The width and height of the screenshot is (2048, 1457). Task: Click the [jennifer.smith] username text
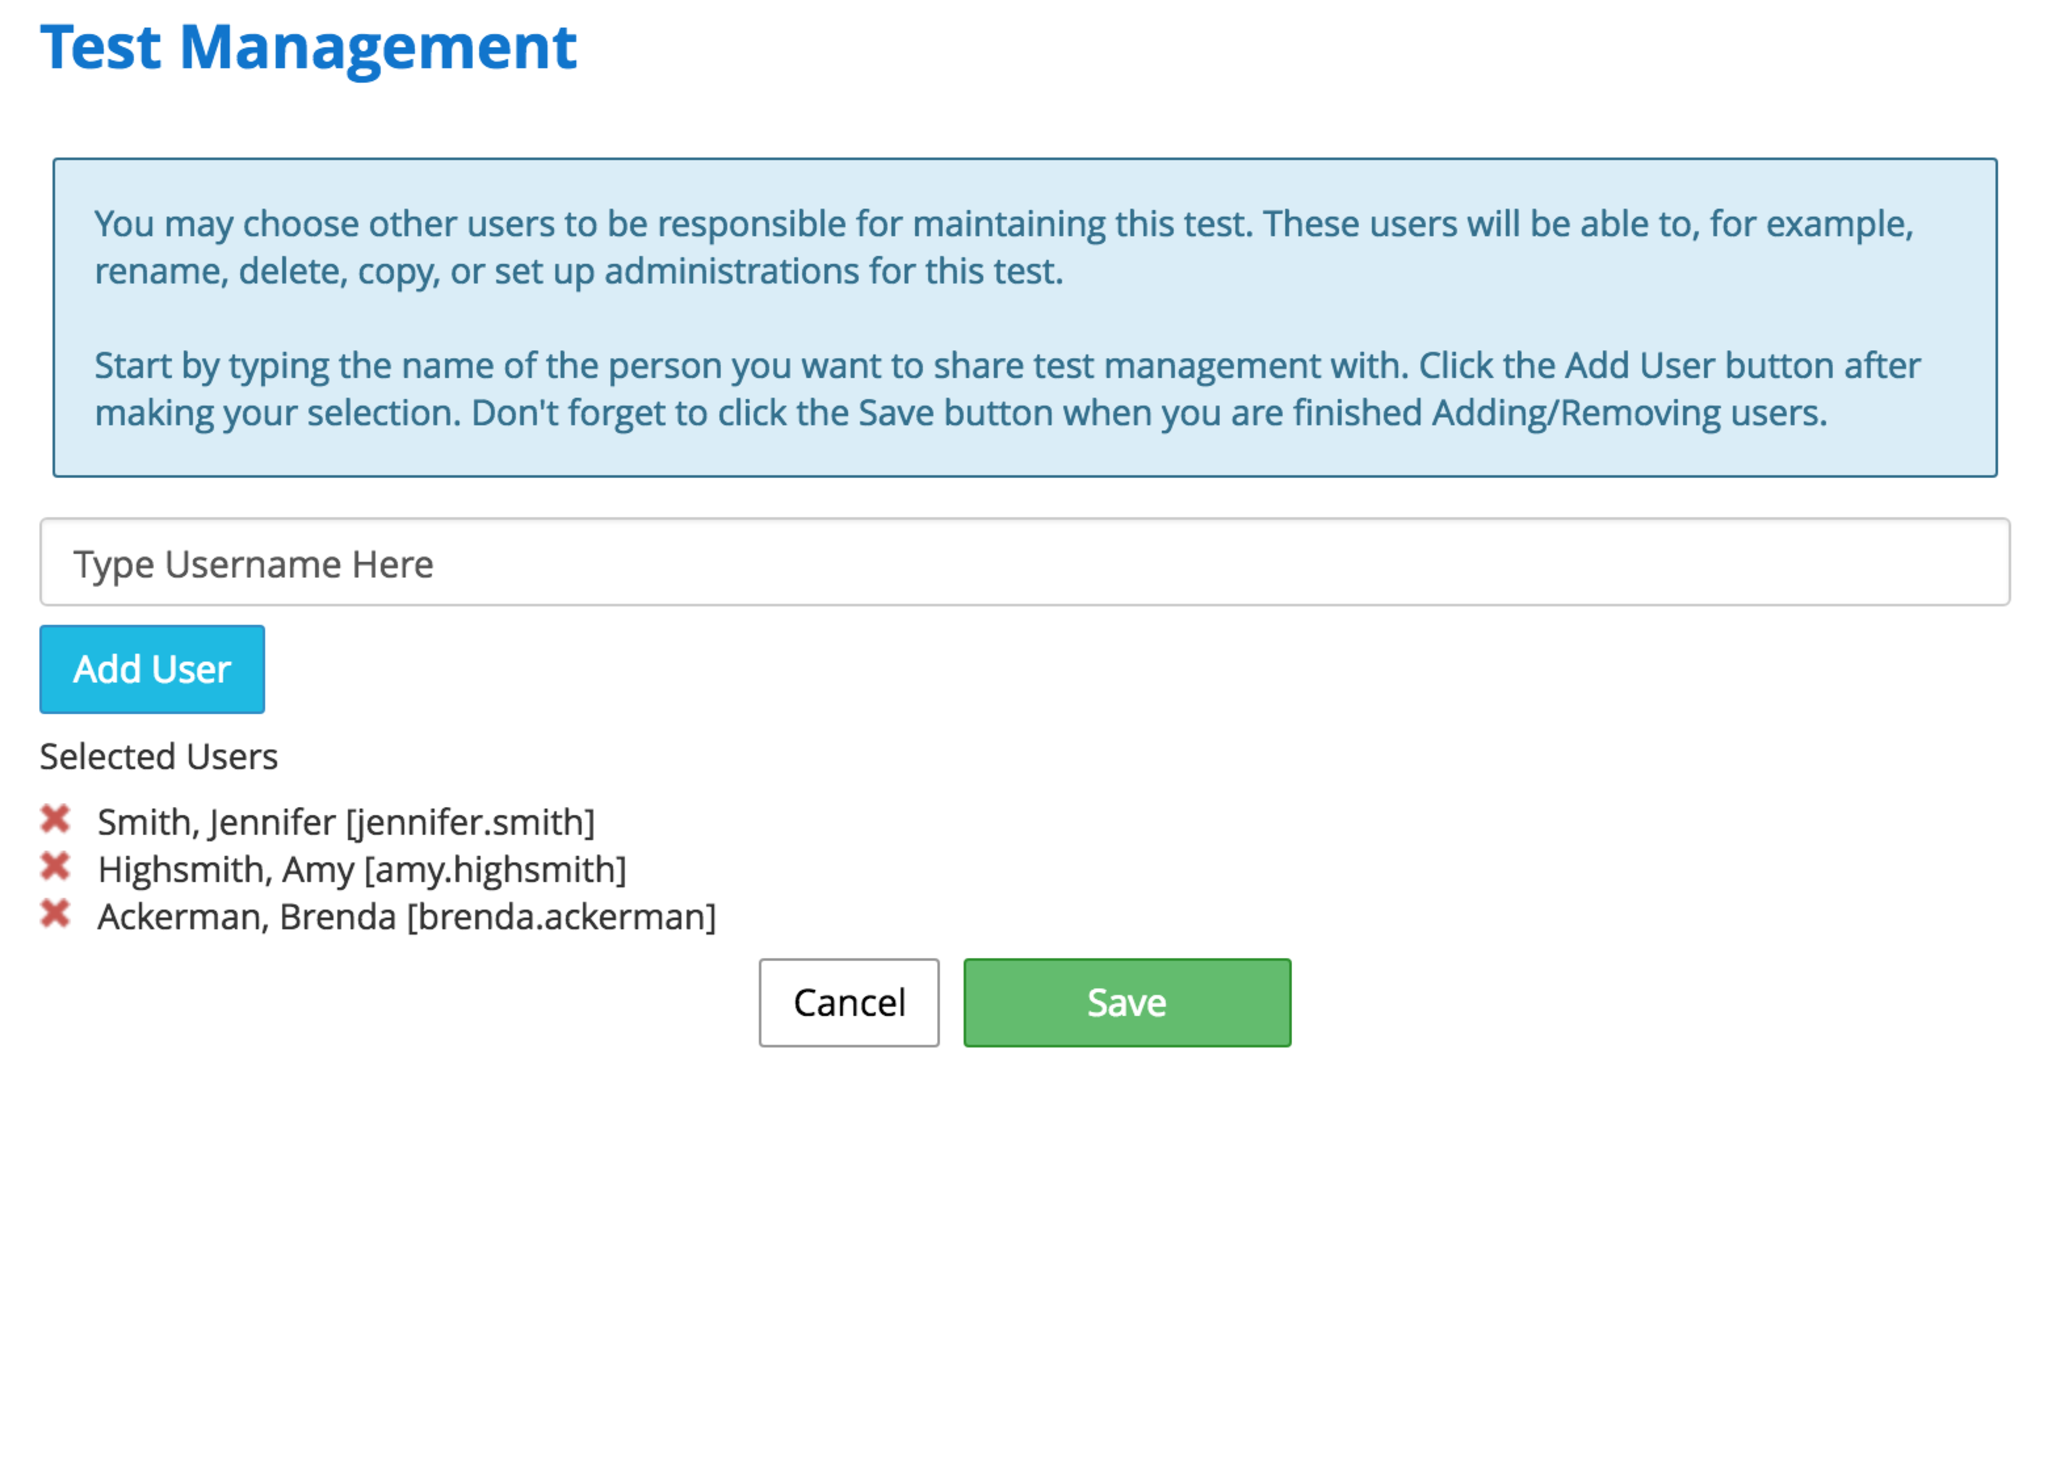tap(470, 822)
